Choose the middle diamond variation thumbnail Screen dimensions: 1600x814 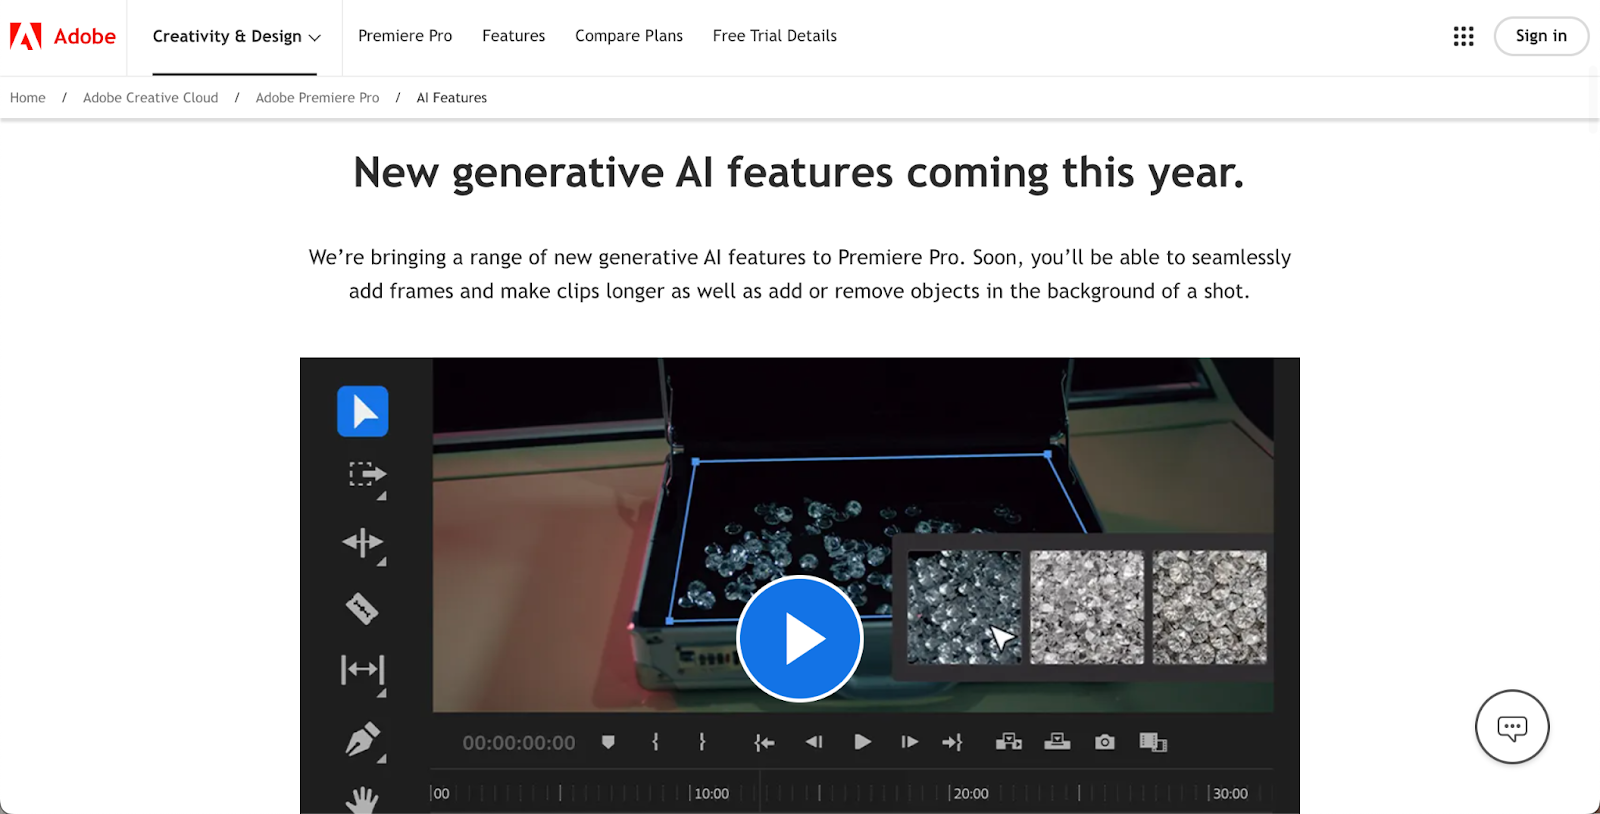pos(1087,607)
